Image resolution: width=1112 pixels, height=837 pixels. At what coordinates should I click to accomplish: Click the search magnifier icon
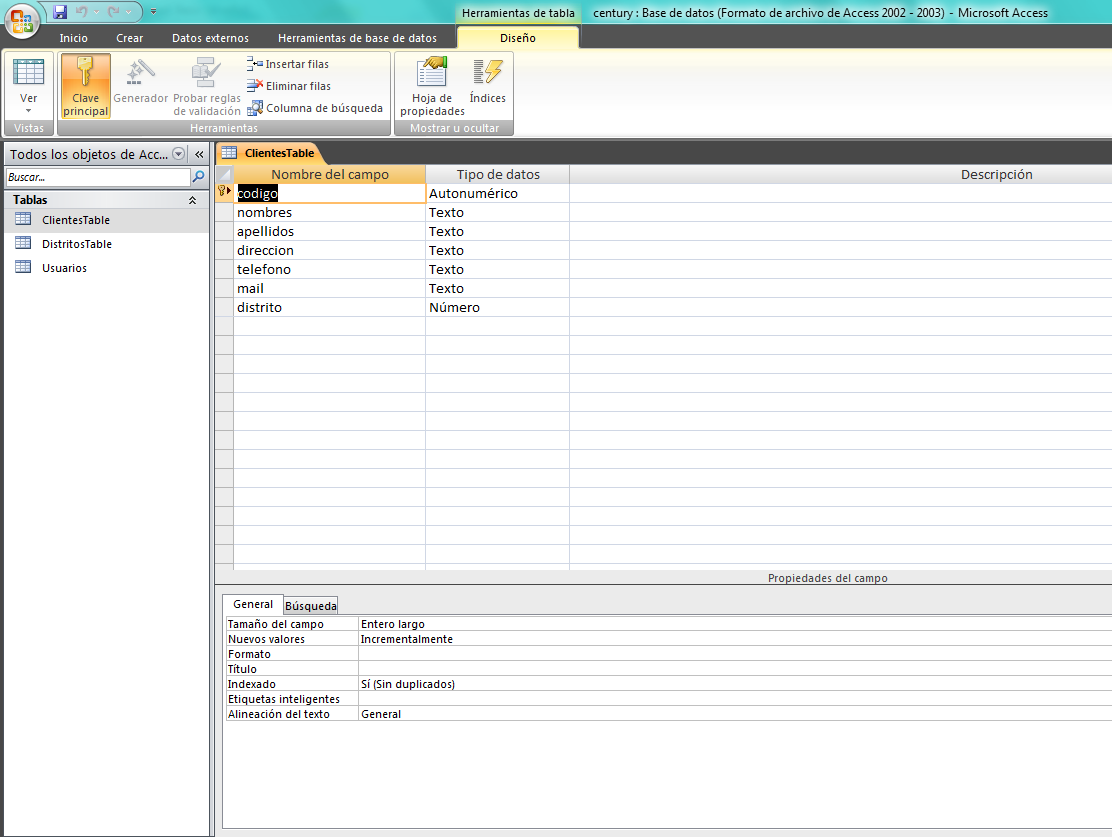click(199, 177)
